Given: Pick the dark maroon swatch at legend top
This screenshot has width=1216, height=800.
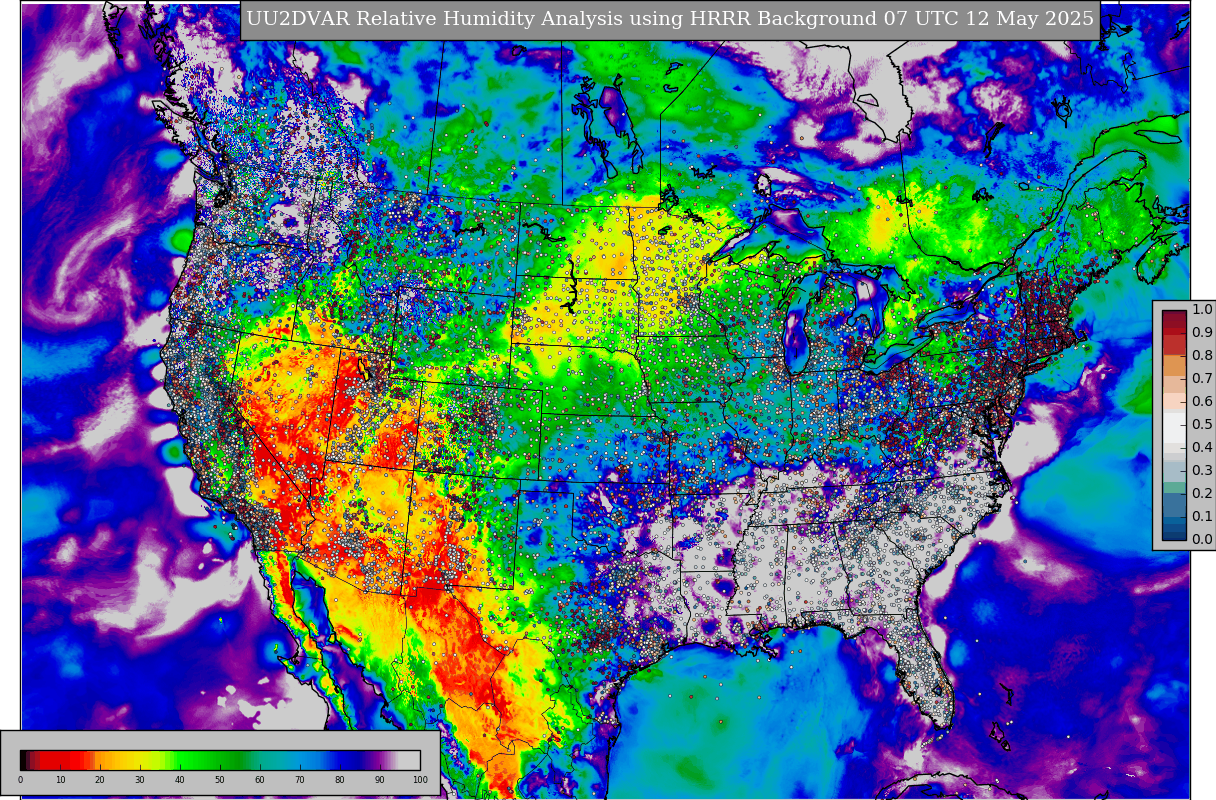Looking at the screenshot, I should pos(1174,321).
